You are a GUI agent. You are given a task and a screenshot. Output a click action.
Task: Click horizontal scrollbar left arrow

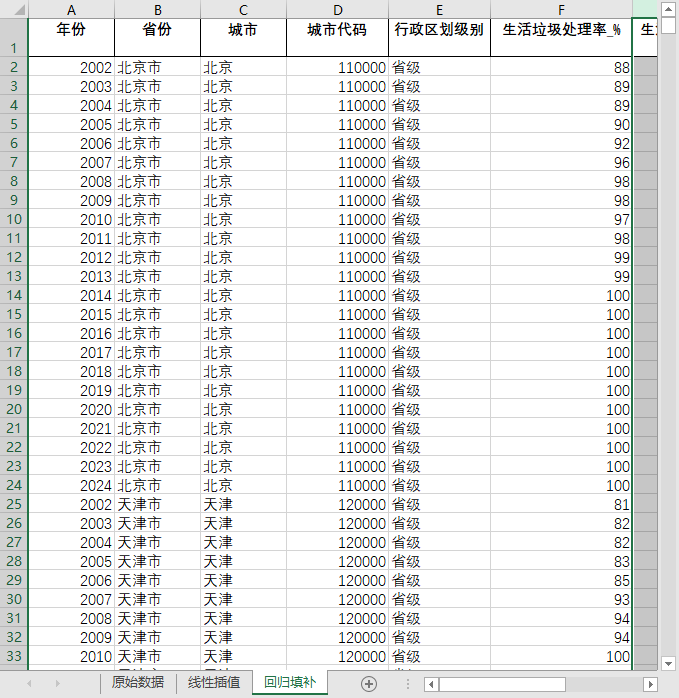pos(431,684)
